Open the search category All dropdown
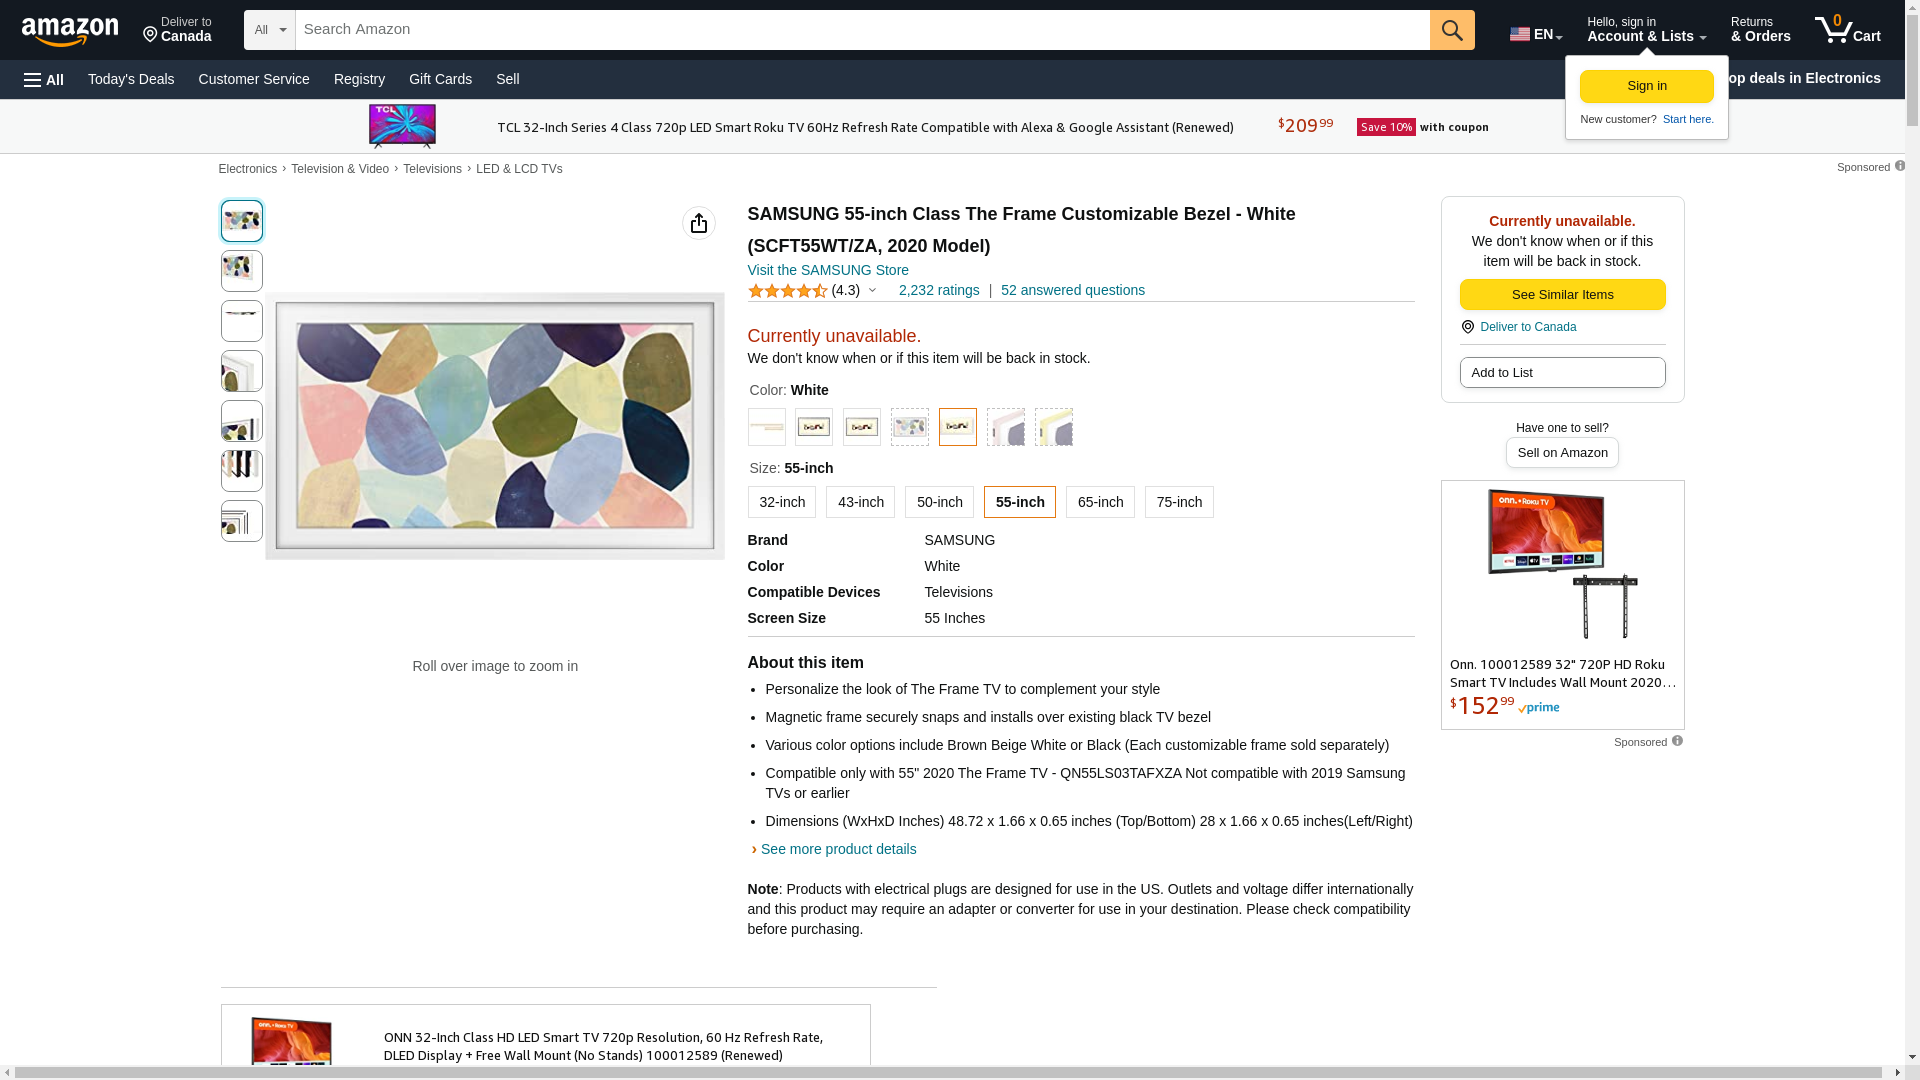The height and width of the screenshot is (1080, 1920). pos(270,30)
